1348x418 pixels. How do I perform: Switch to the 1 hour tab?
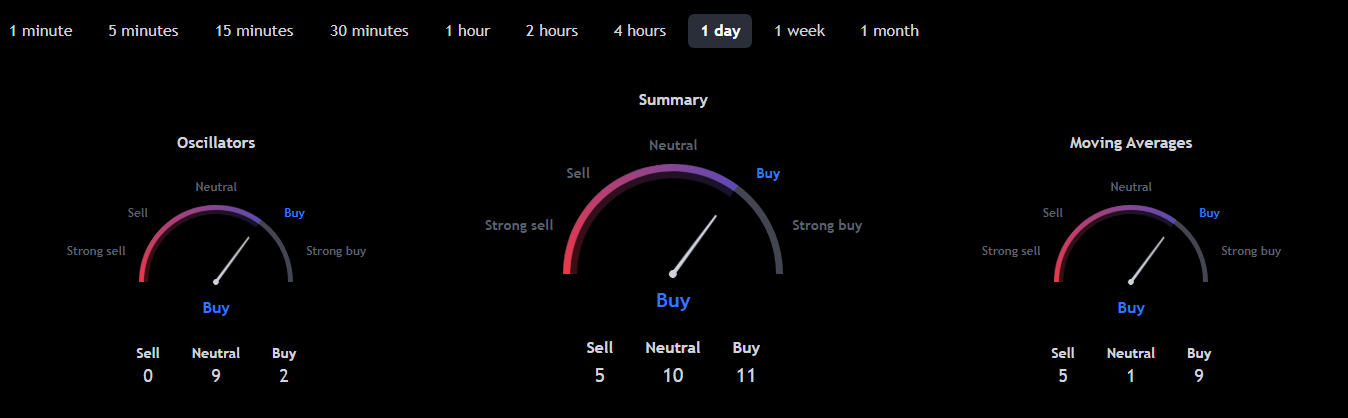(x=467, y=31)
